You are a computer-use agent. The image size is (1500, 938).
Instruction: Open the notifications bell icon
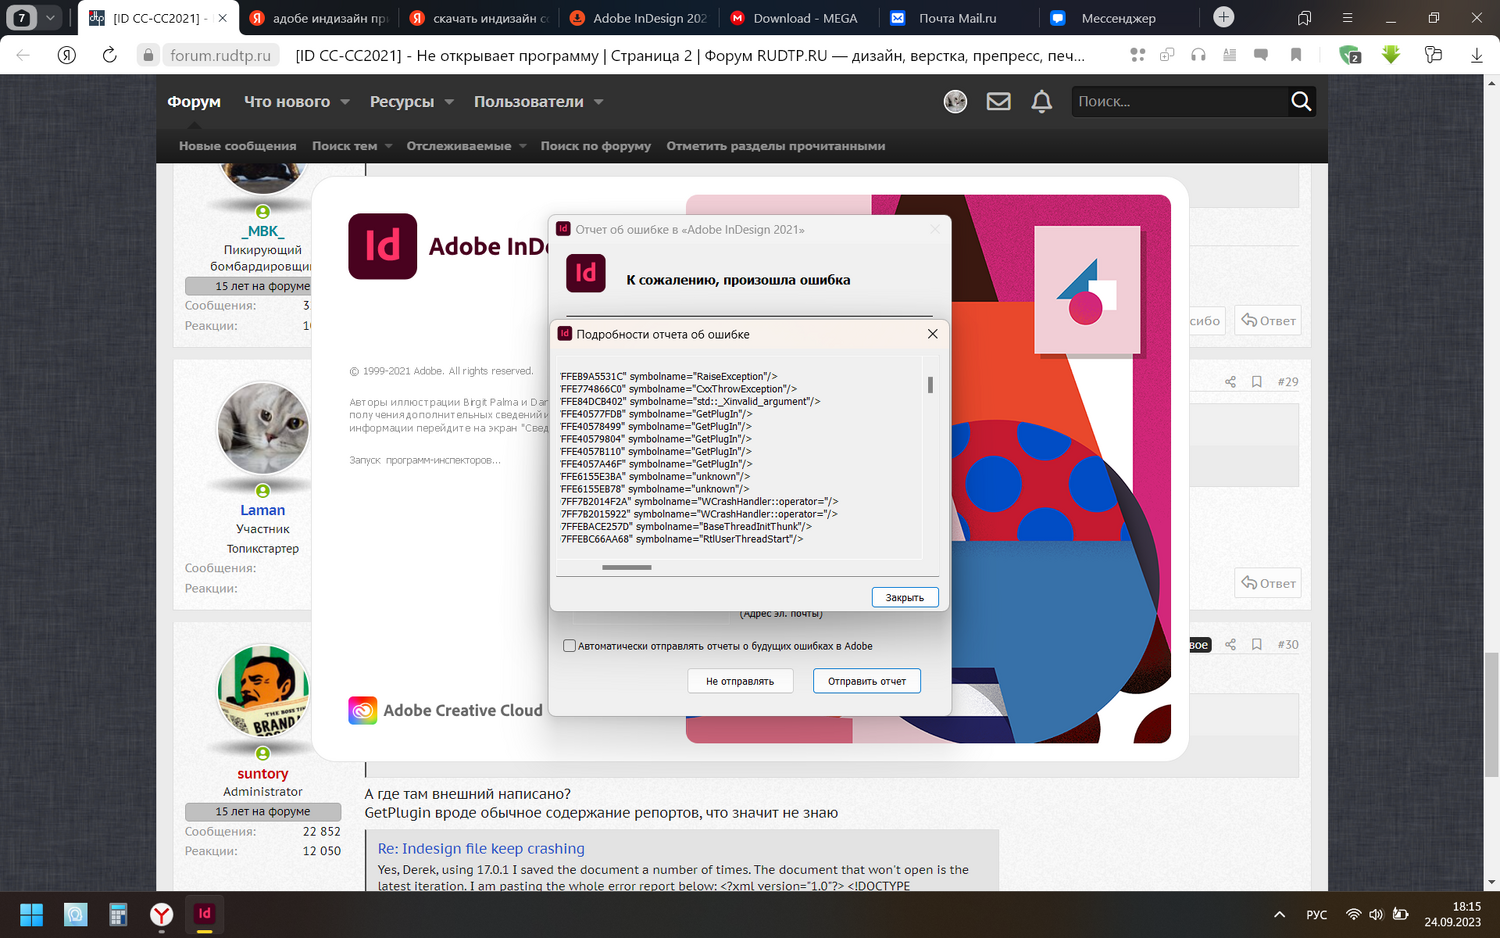[x=1041, y=101]
